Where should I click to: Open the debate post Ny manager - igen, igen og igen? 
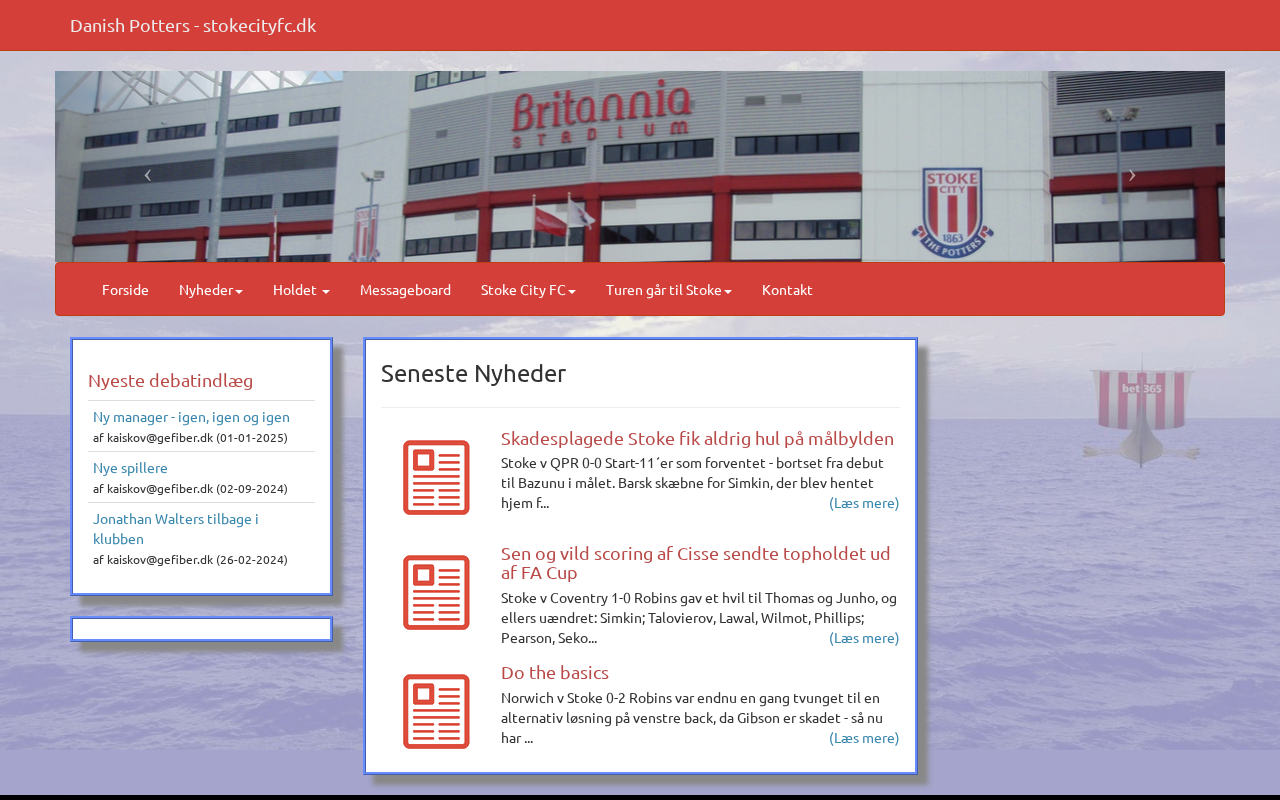(x=191, y=417)
